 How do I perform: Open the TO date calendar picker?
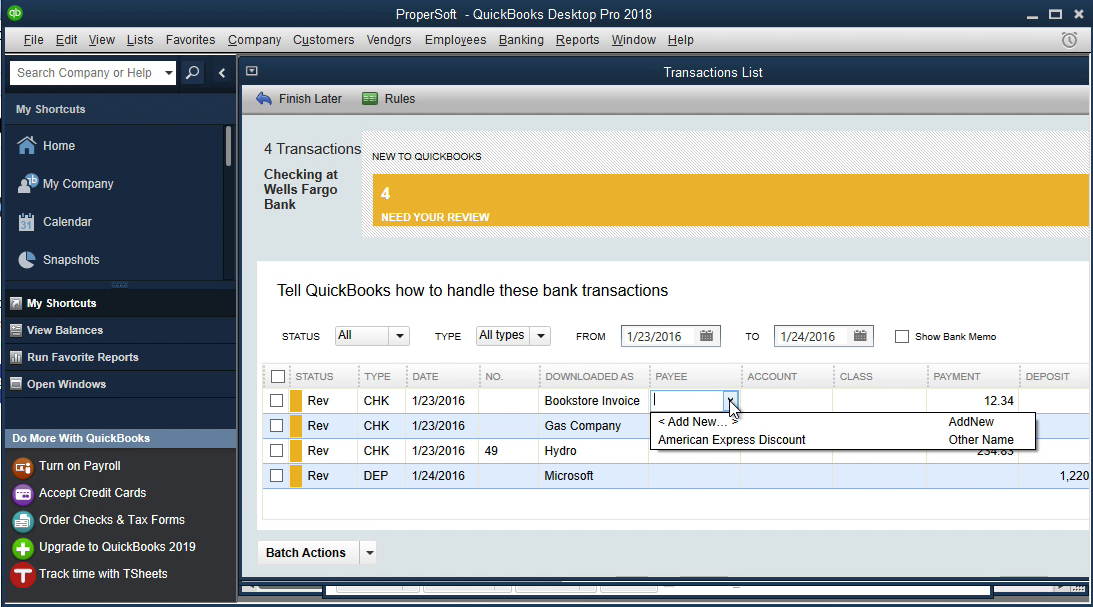(860, 336)
